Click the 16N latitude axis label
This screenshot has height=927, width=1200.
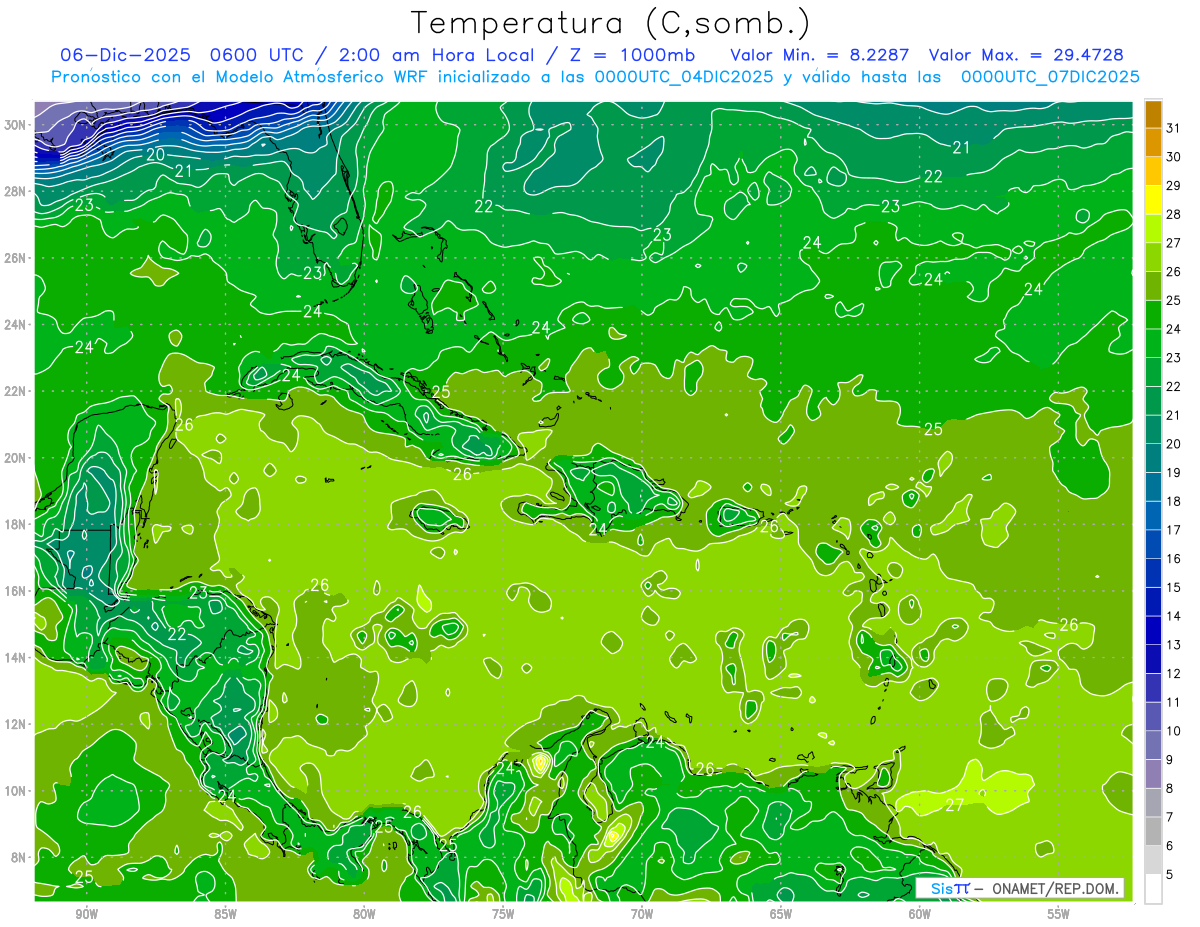16,591
